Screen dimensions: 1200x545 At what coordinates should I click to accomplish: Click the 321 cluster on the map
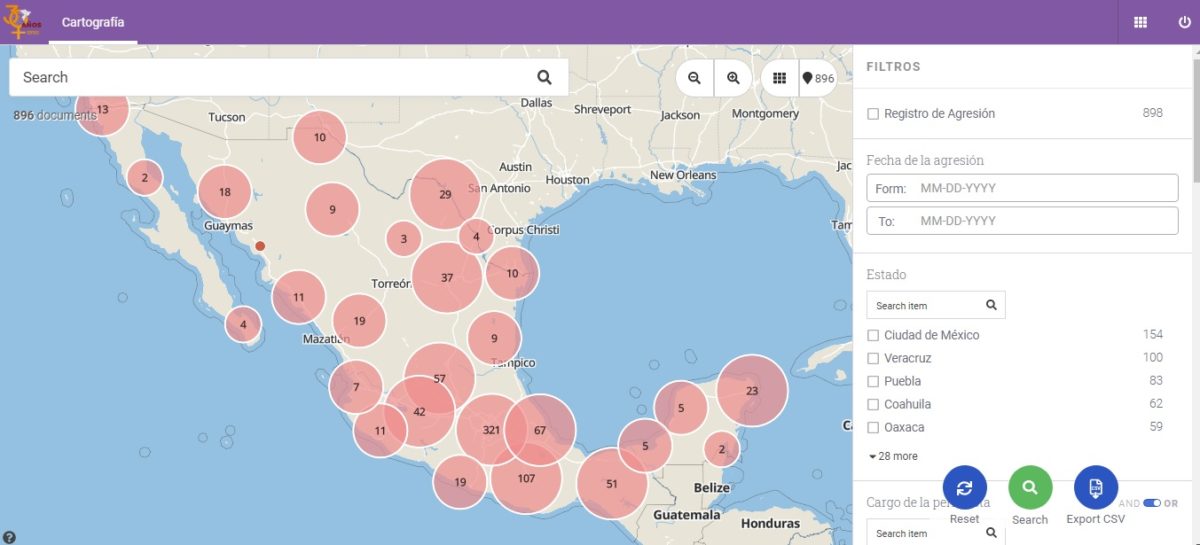point(490,430)
